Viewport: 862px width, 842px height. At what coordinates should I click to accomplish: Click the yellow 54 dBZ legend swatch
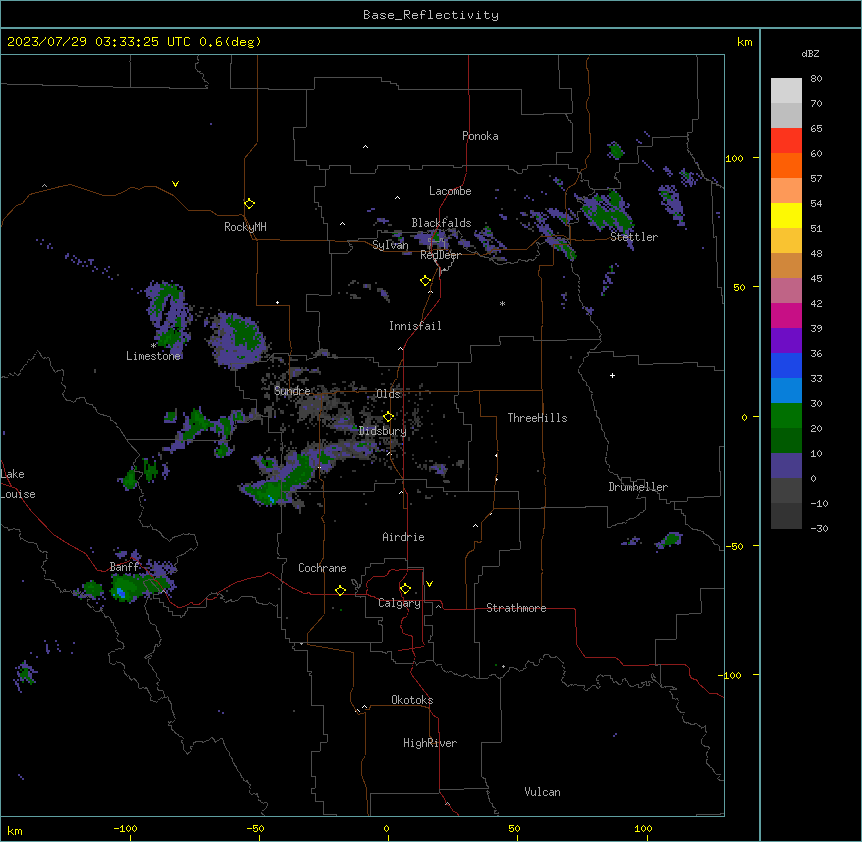point(786,215)
